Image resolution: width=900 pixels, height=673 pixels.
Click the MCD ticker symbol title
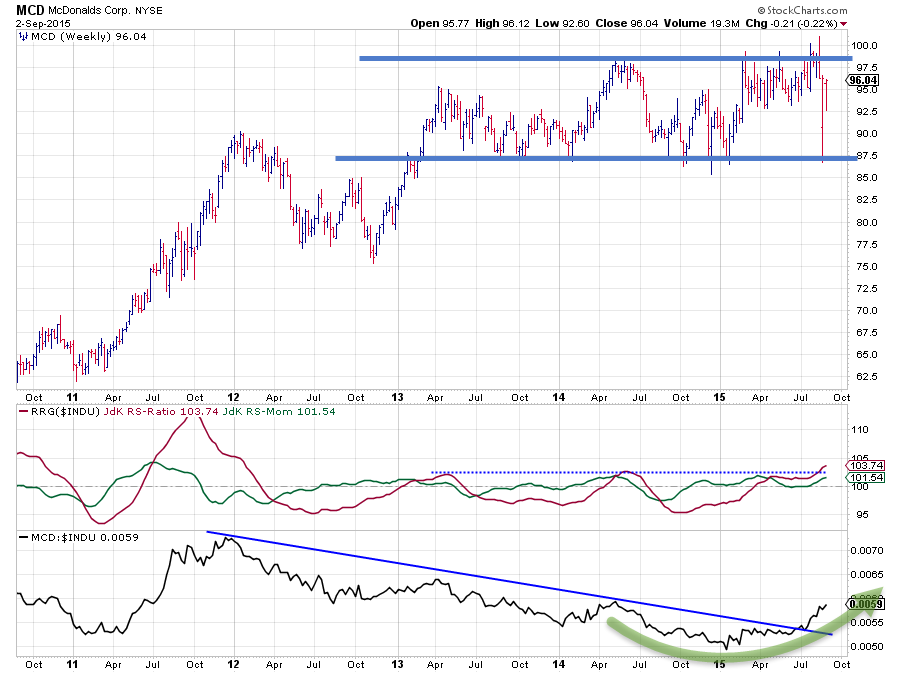coord(30,10)
